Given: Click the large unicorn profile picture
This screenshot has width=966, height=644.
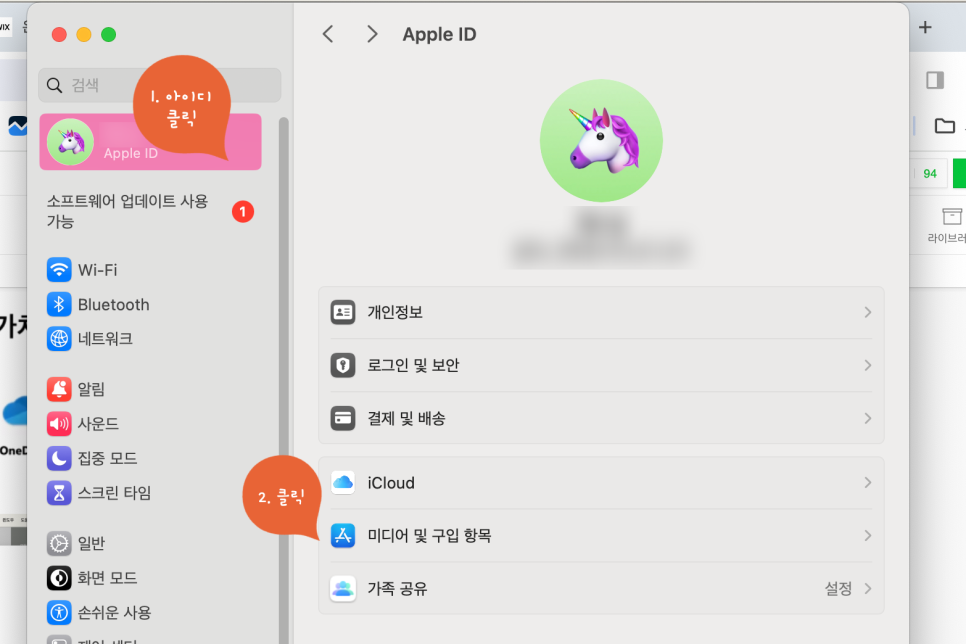Looking at the screenshot, I should point(601,141).
